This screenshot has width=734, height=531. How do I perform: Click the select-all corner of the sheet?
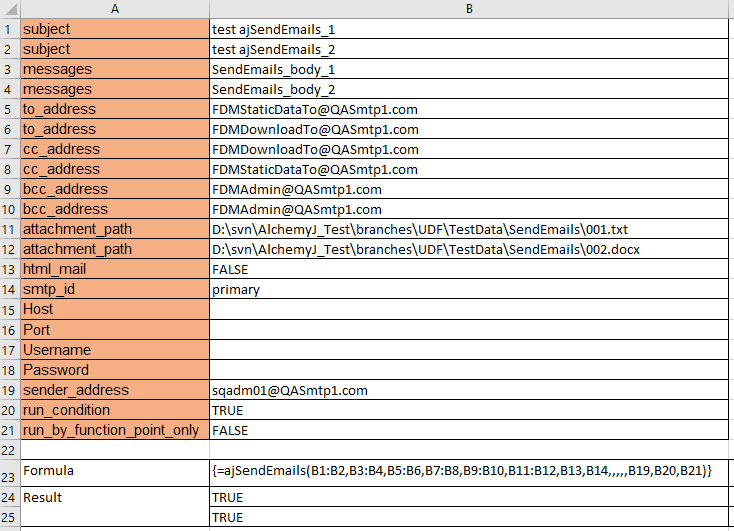click(9, 9)
